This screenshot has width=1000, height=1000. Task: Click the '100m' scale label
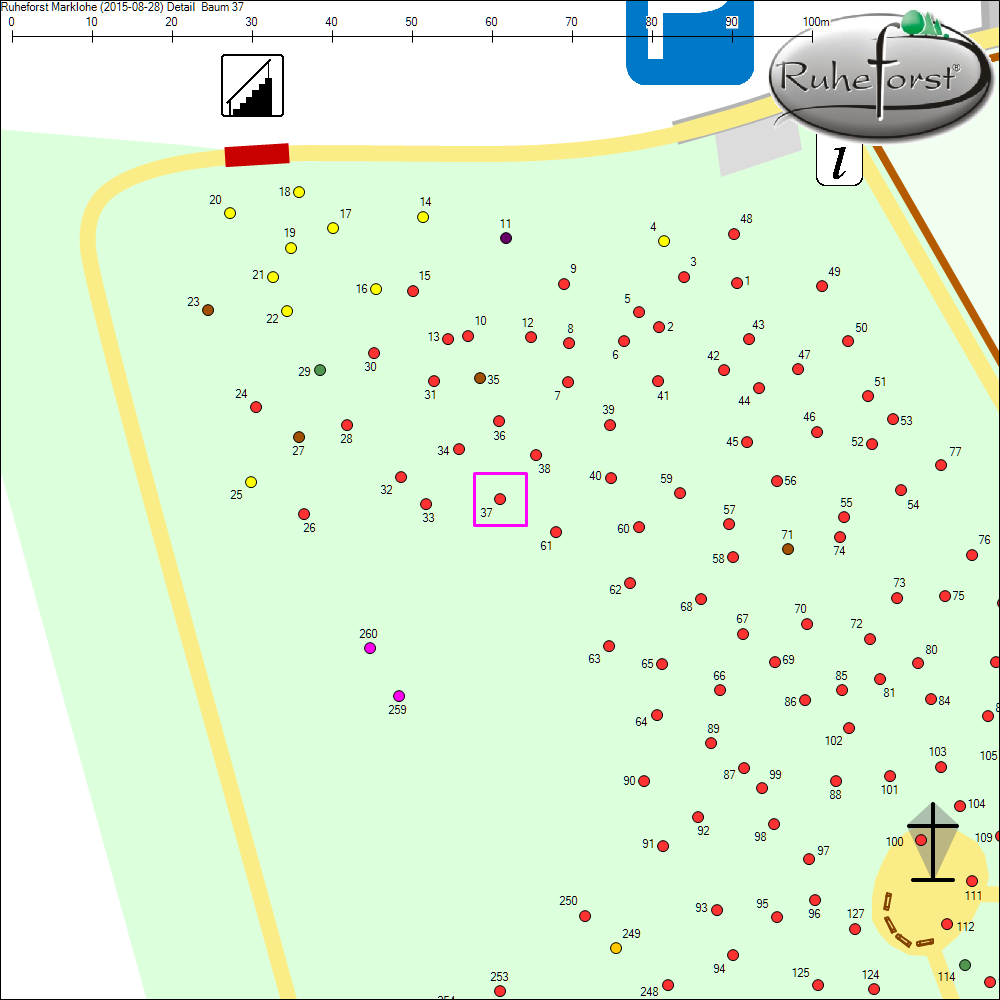click(x=816, y=22)
